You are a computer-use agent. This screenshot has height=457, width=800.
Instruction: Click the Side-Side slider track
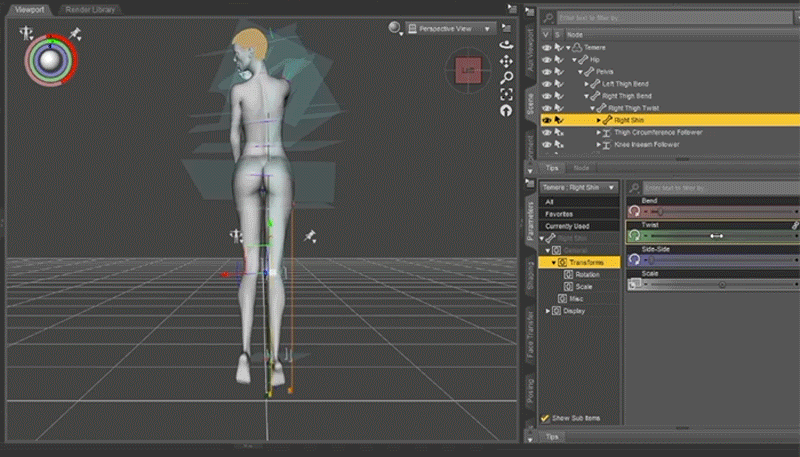coord(719,260)
